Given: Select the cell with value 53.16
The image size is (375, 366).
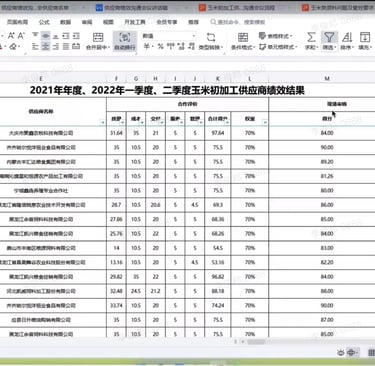Looking at the screenshot, I should (218, 262).
